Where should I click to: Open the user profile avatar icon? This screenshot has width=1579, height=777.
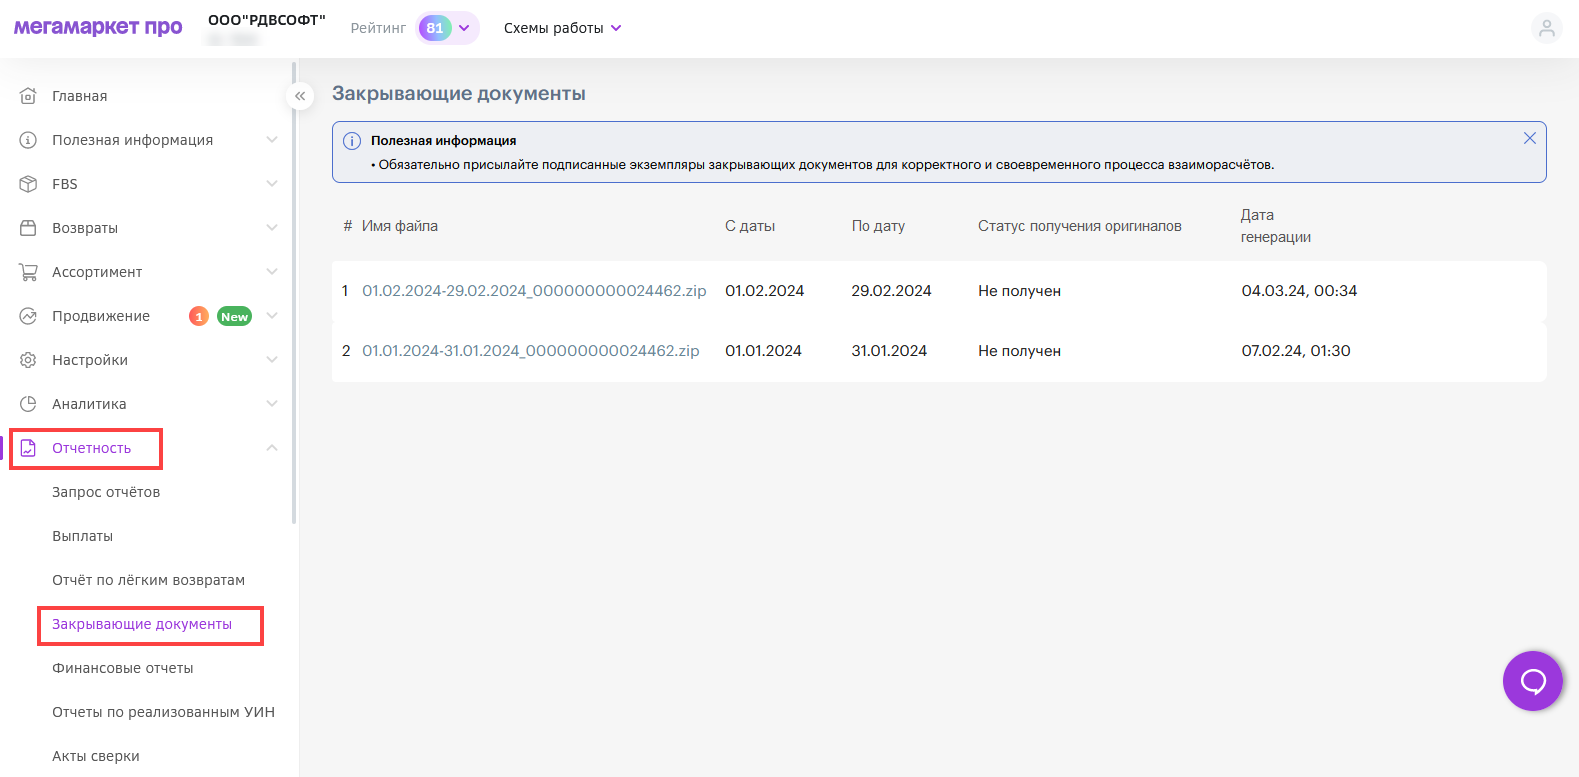point(1546,28)
